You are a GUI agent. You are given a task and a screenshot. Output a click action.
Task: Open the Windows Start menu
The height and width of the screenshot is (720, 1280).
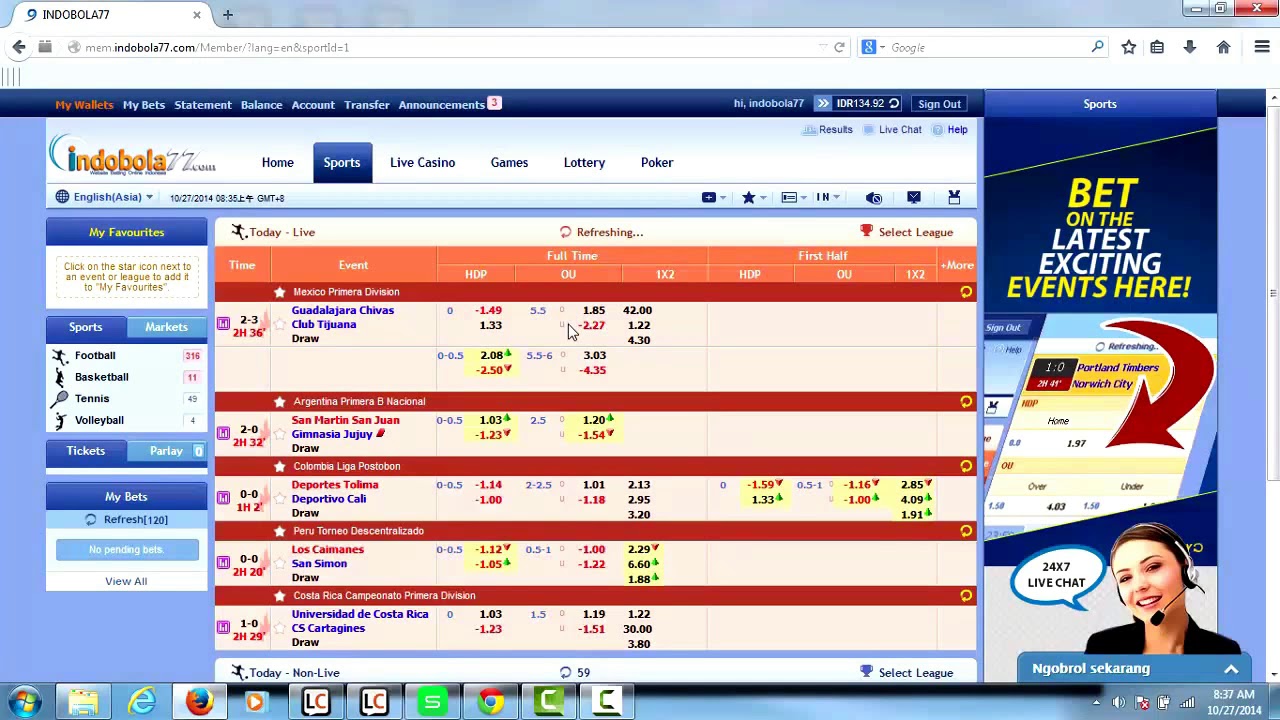[x=25, y=702]
